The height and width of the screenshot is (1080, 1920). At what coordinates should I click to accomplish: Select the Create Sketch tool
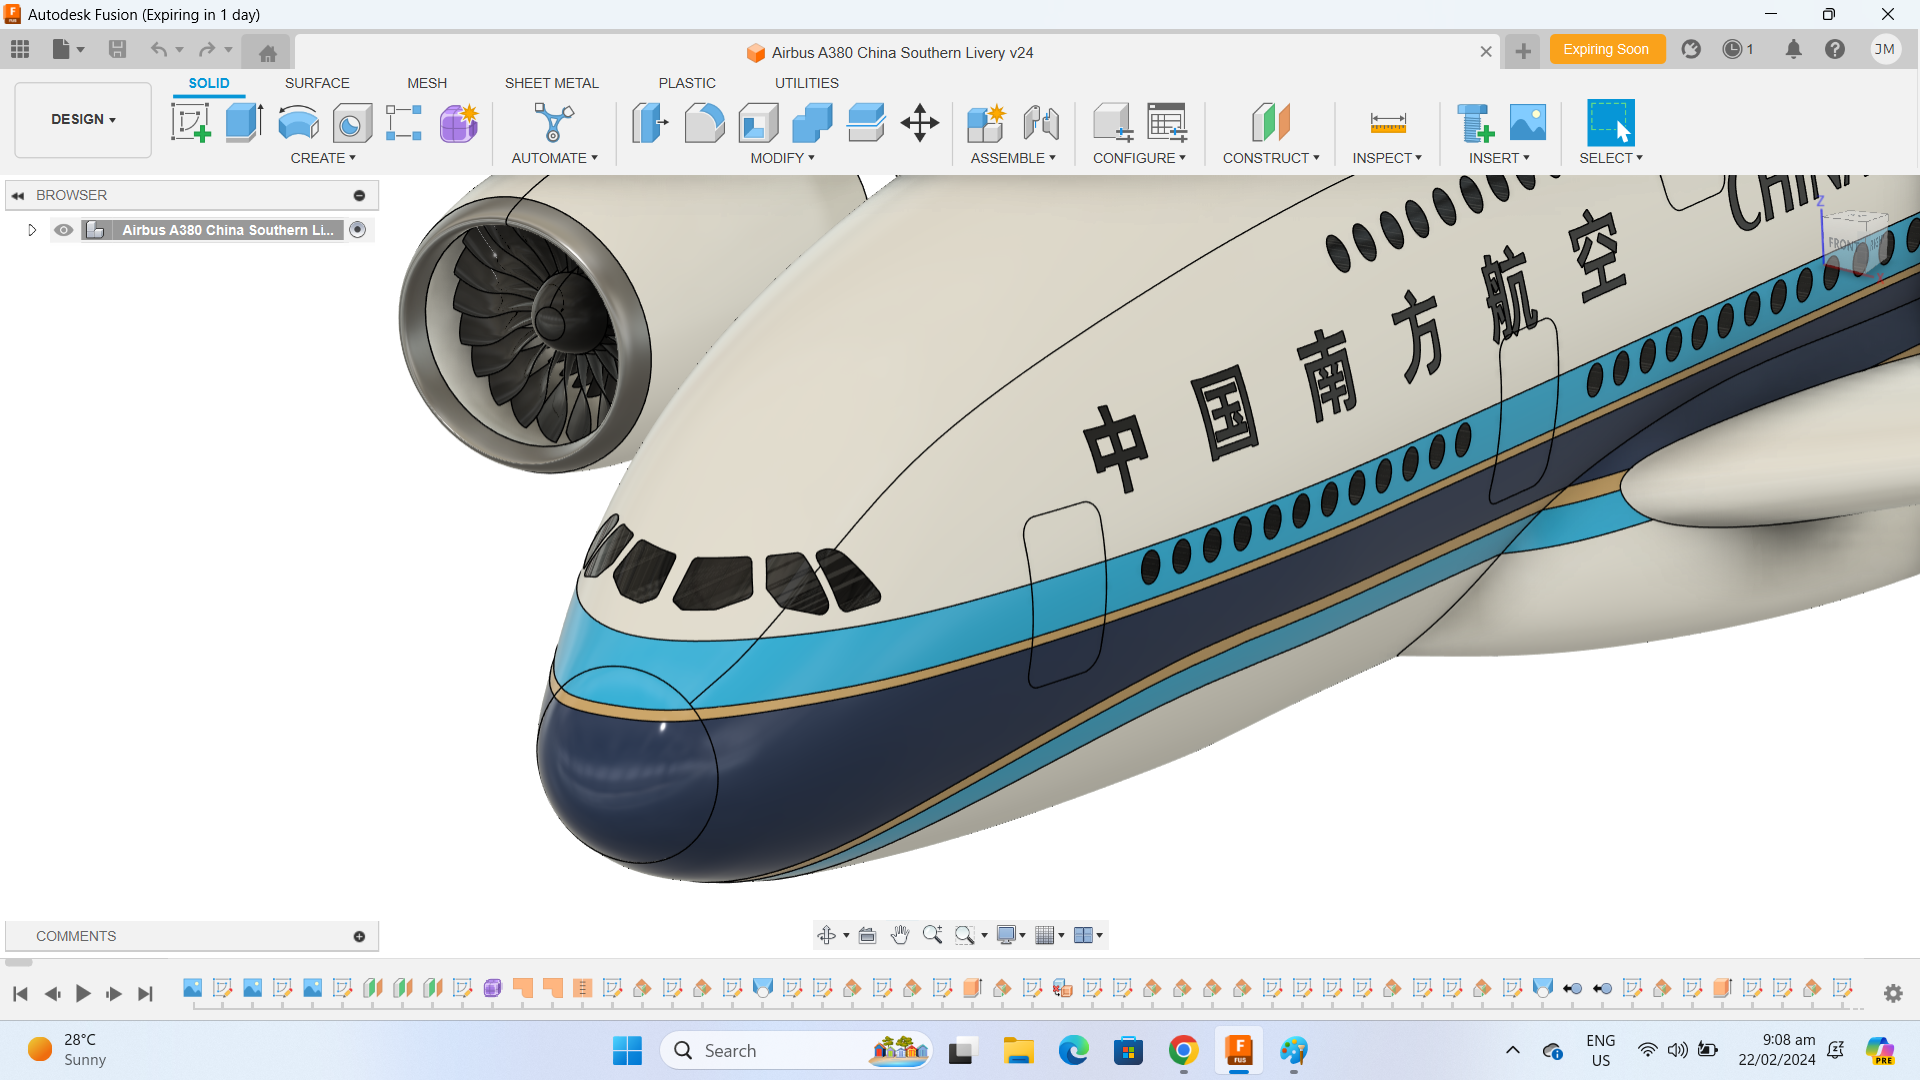(190, 122)
